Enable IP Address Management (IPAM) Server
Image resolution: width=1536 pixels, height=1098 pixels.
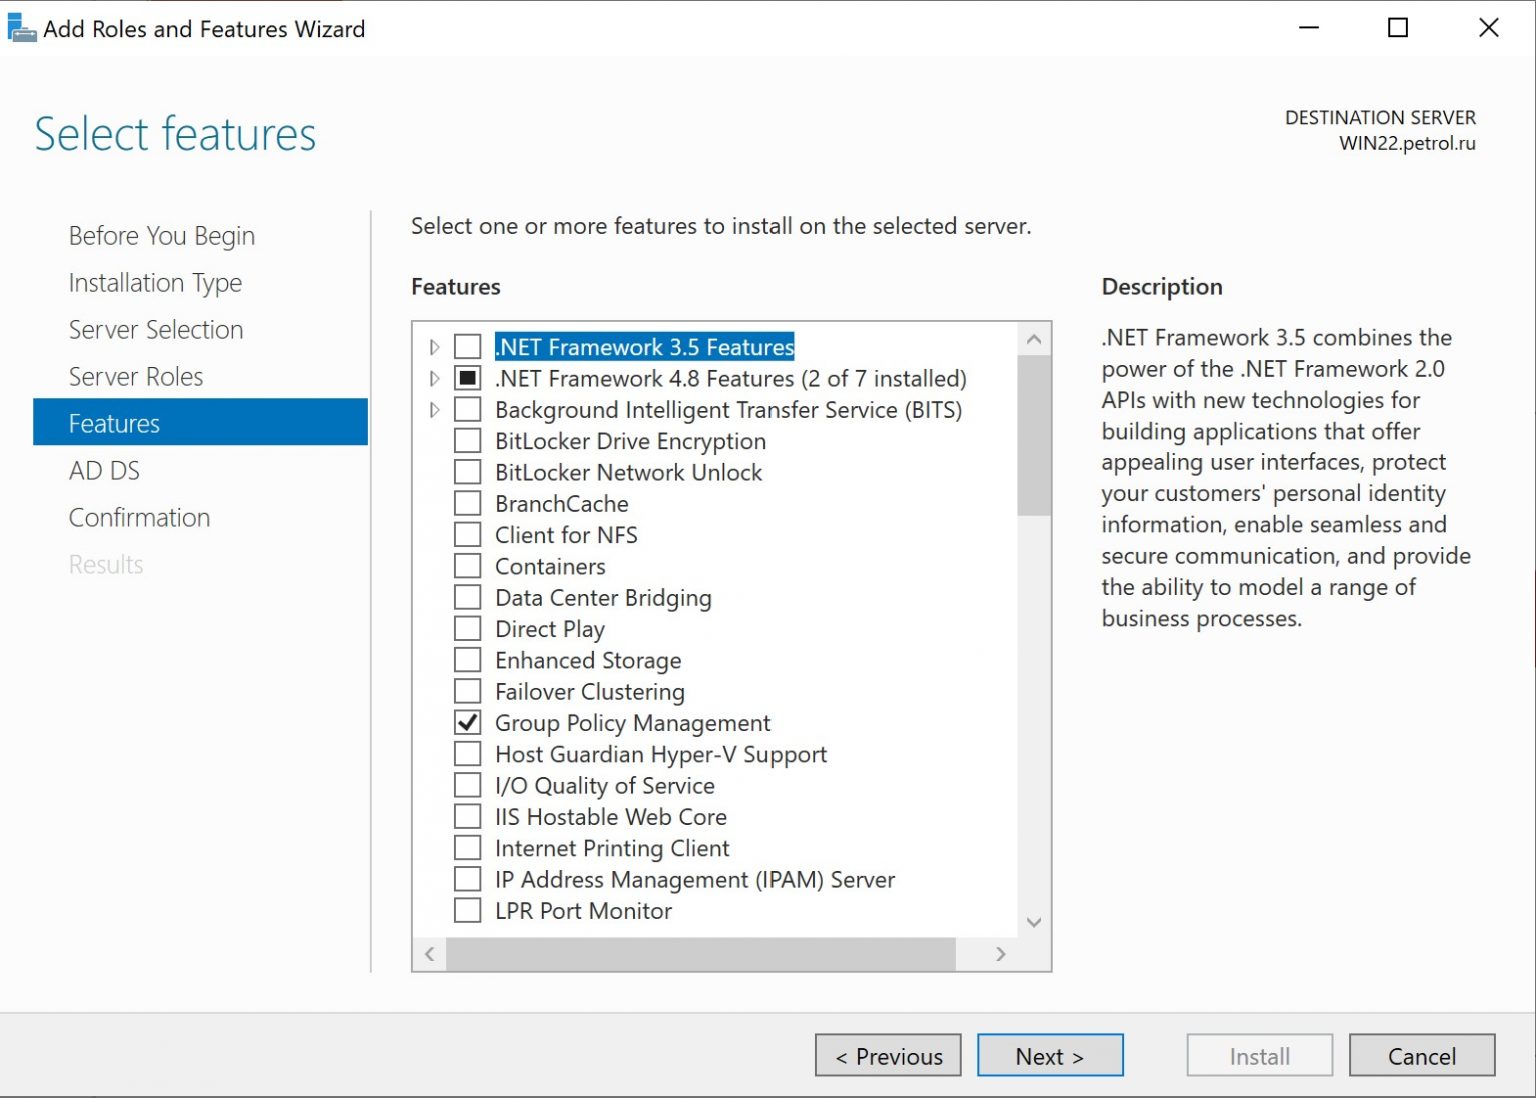point(466,878)
